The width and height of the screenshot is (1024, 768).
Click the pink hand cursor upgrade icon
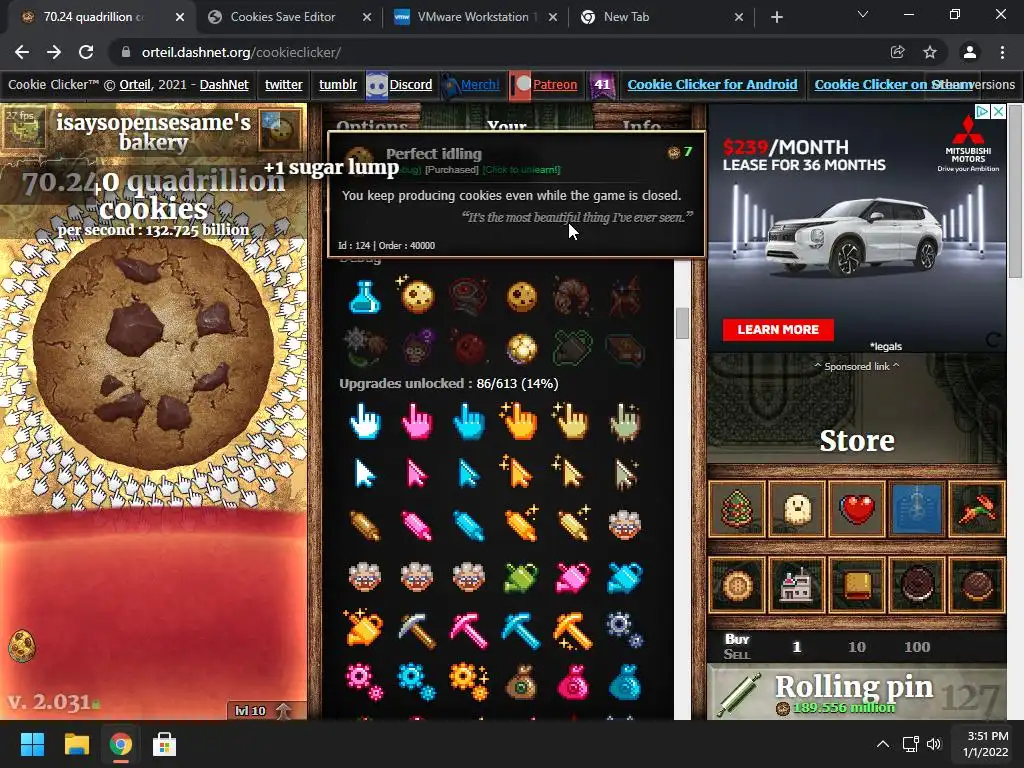[417, 421]
